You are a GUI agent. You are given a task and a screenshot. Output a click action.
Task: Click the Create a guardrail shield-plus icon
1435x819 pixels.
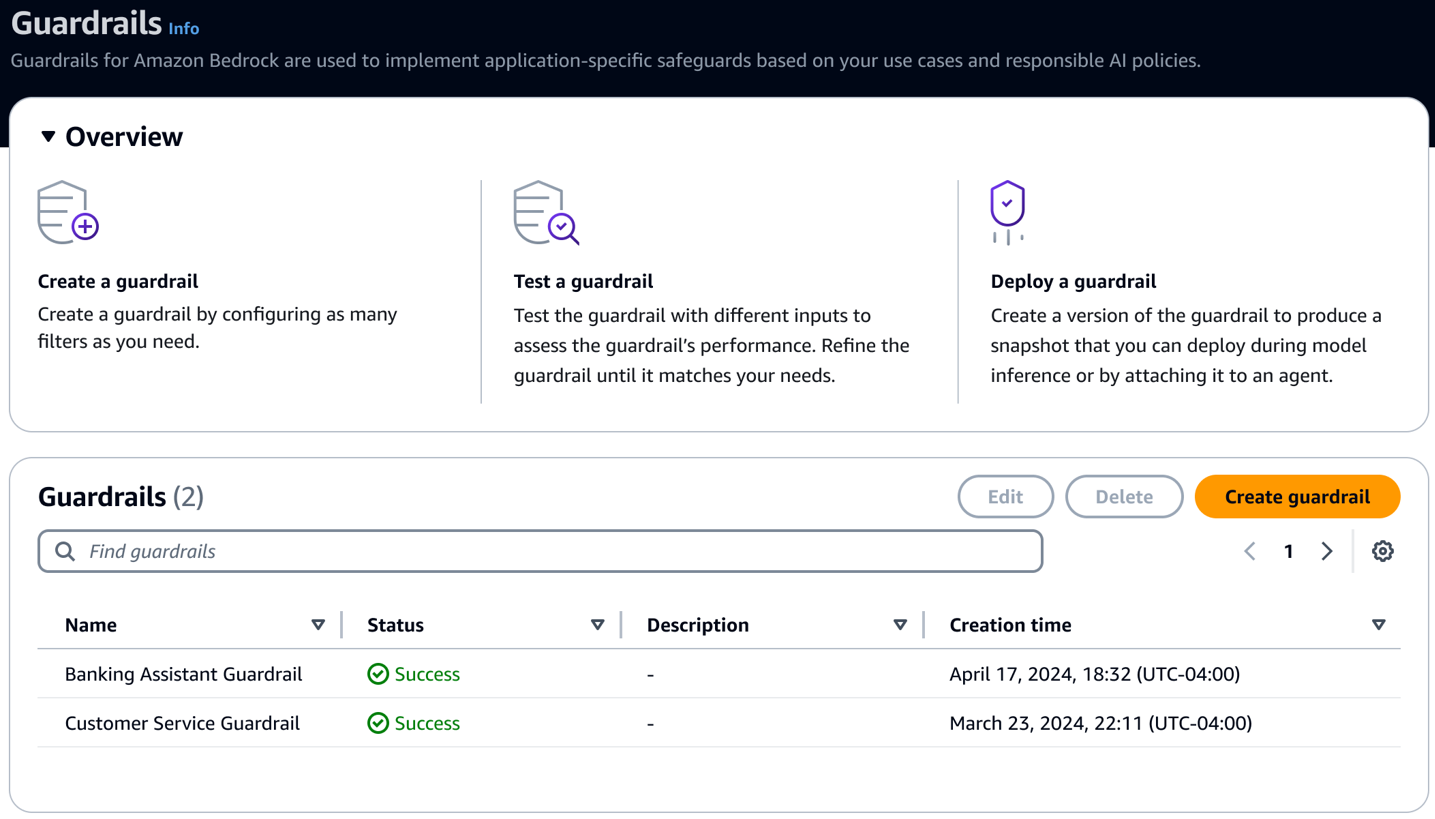coord(68,212)
